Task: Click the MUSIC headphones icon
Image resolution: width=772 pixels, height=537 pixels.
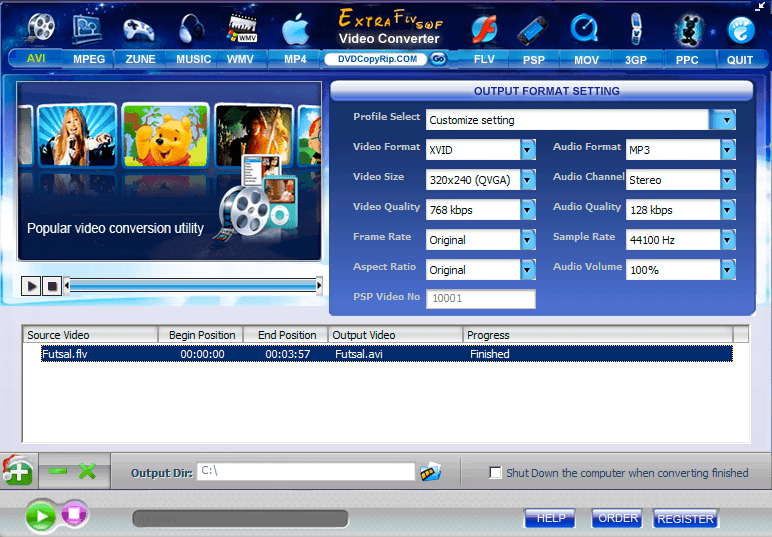Action: (x=192, y=29)
